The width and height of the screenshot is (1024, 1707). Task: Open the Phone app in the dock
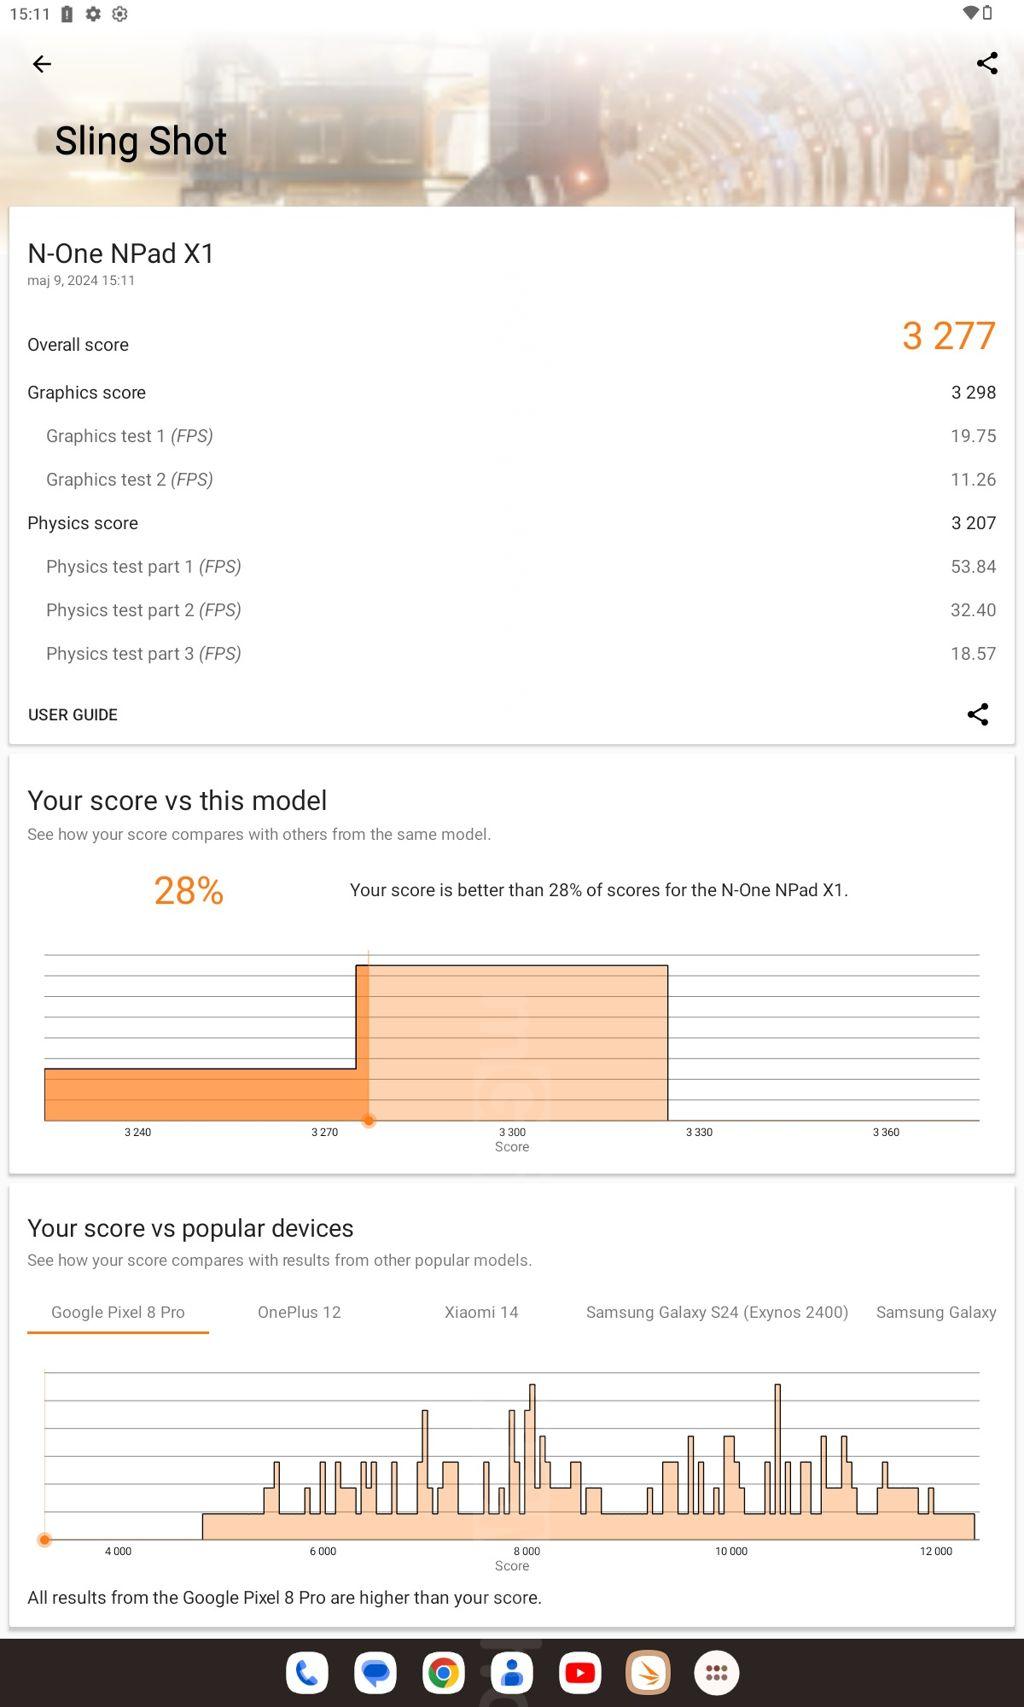307,1673
